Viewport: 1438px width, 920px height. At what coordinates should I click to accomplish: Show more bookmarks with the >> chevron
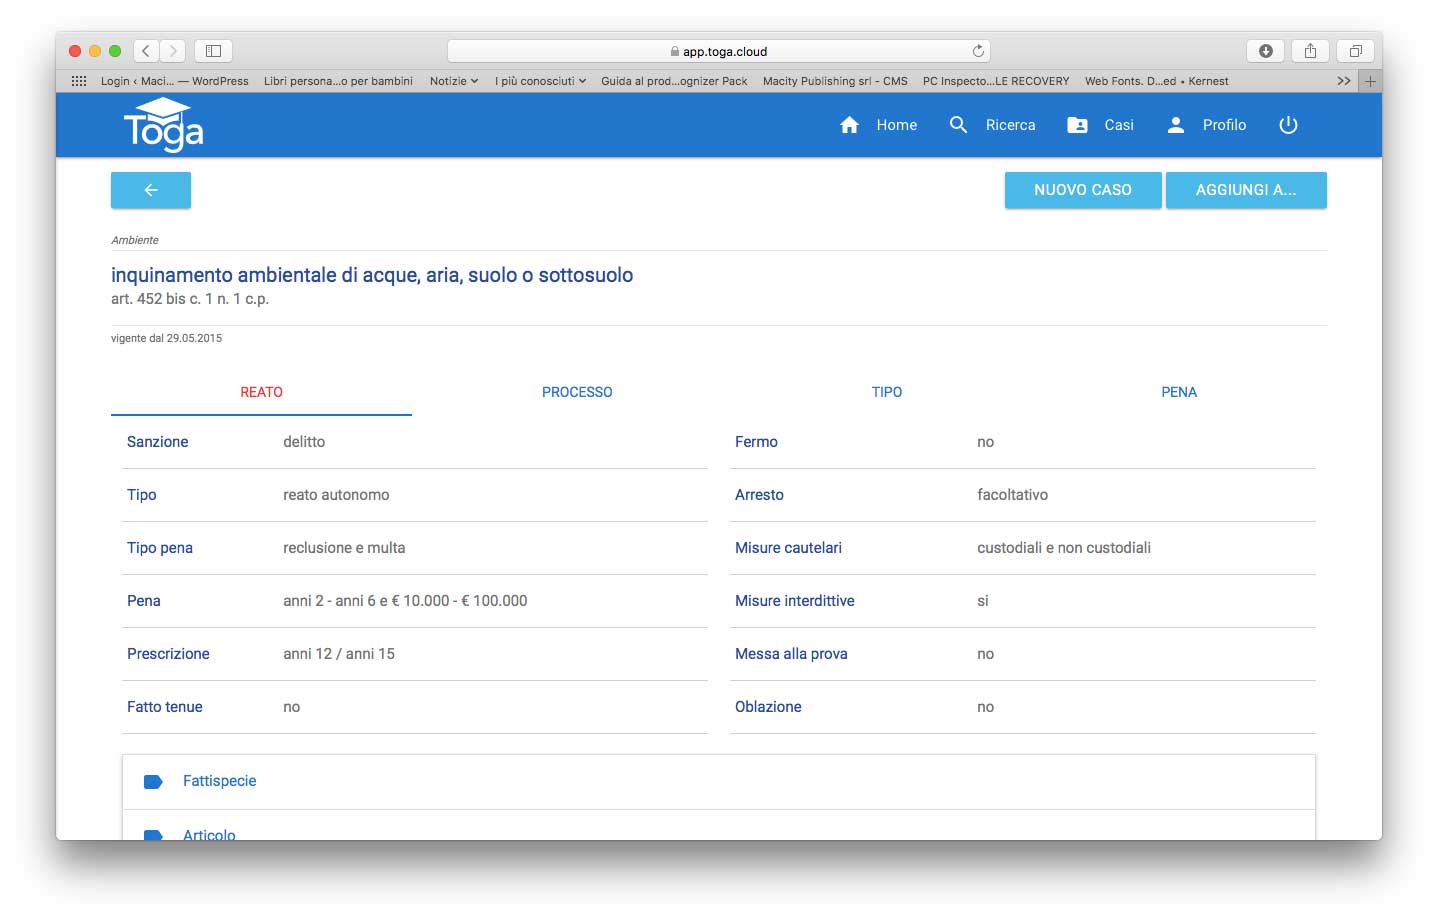1344,81
